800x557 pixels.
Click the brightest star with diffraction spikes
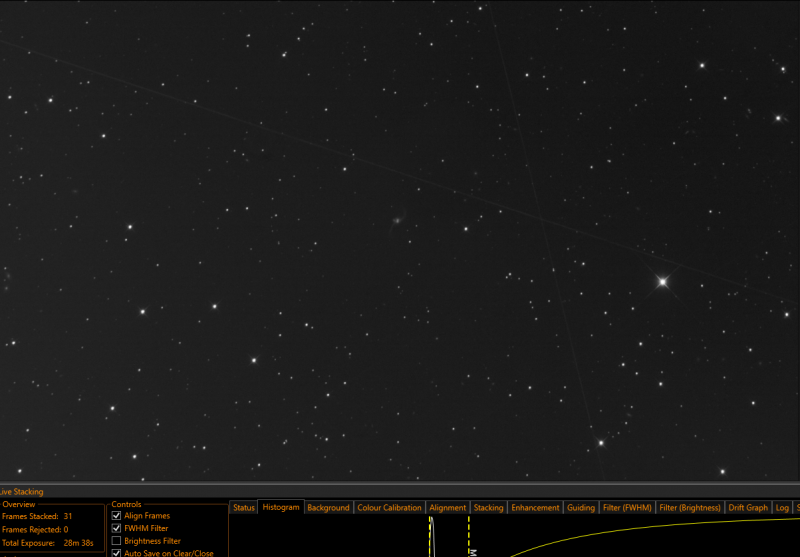(x=662, y=282)
